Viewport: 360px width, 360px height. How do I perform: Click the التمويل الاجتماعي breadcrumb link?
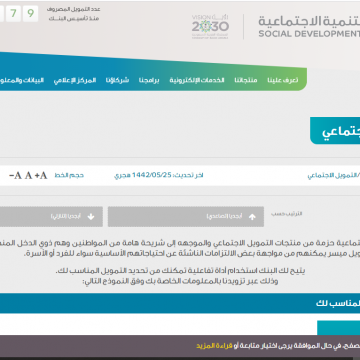click(x=334, y=175)
